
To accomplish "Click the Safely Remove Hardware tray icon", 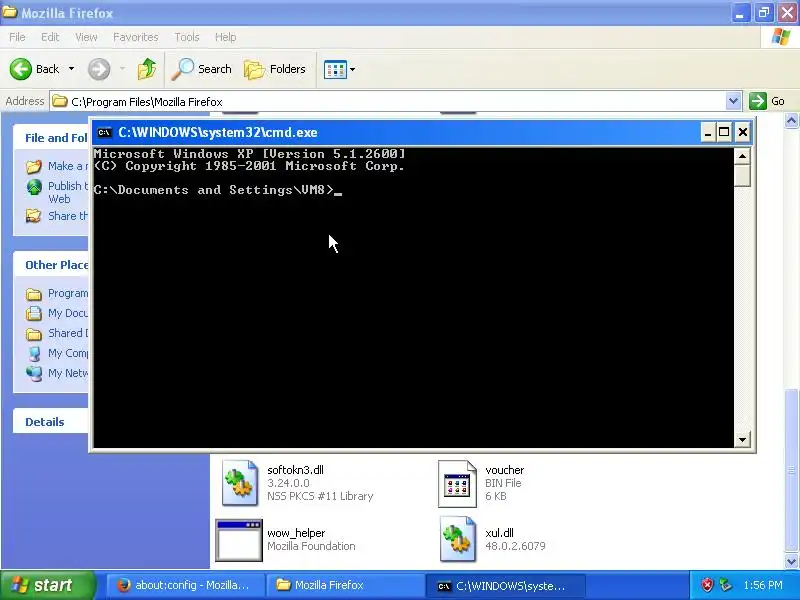I will 725,585.
